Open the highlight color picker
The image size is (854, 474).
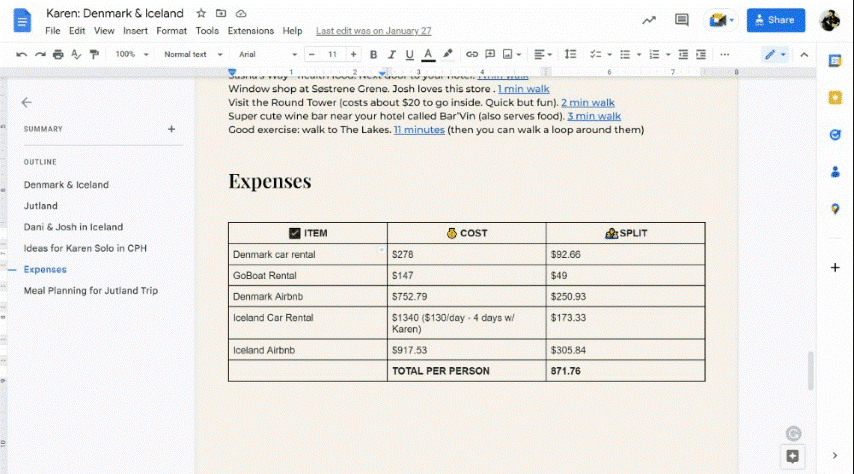[x=447, y=54]
